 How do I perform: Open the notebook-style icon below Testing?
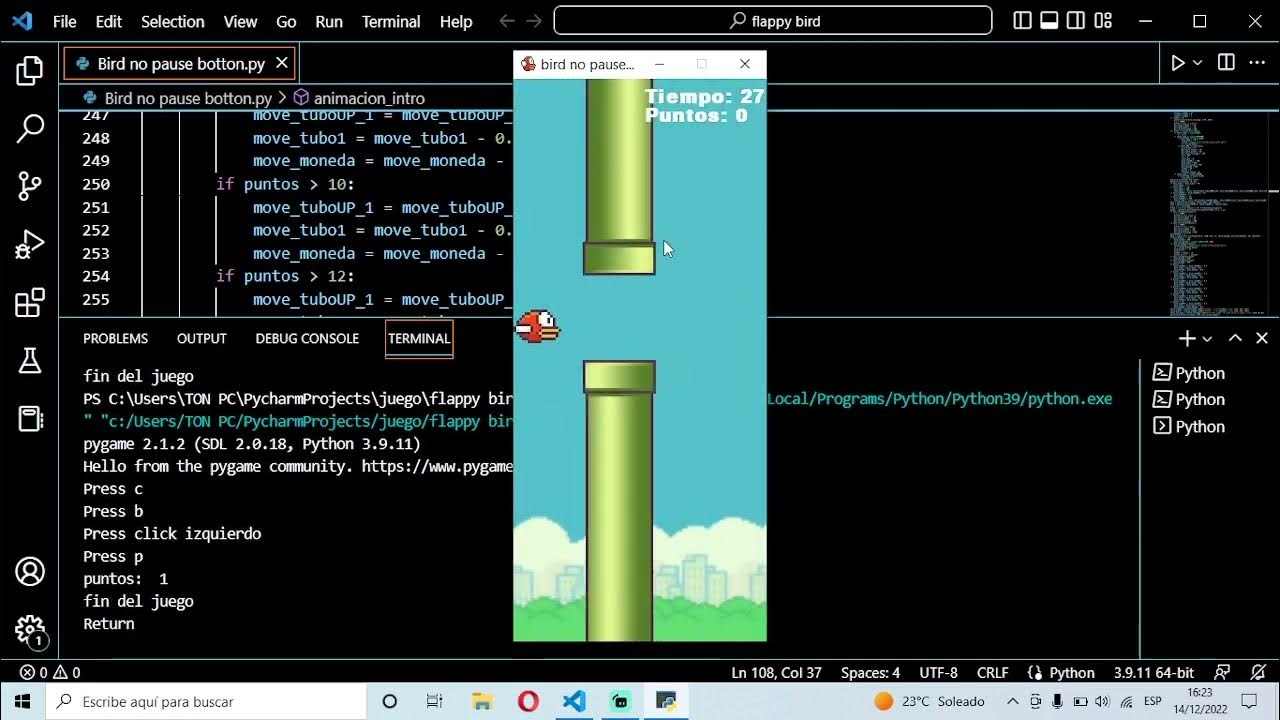[30, 418]
